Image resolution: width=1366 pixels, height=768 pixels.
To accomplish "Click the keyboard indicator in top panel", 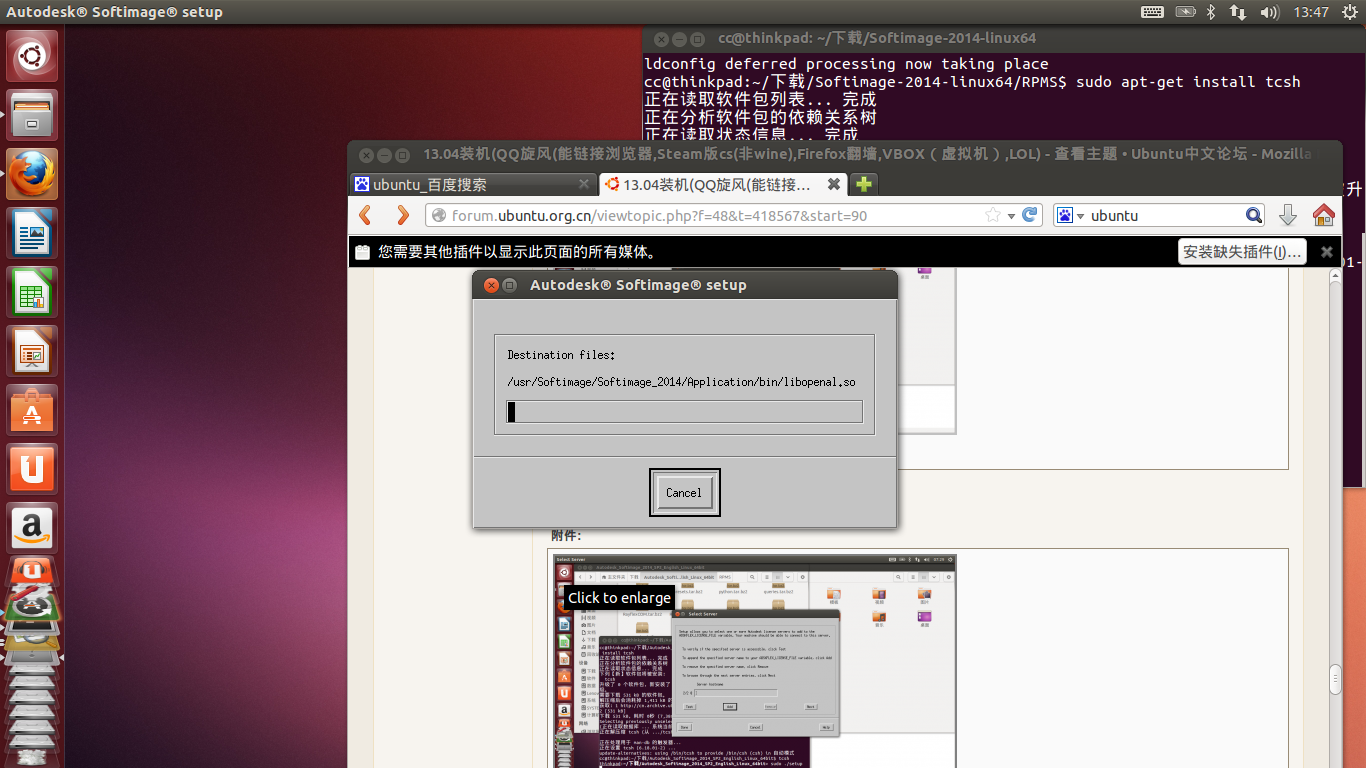I will coord(1152,12).
